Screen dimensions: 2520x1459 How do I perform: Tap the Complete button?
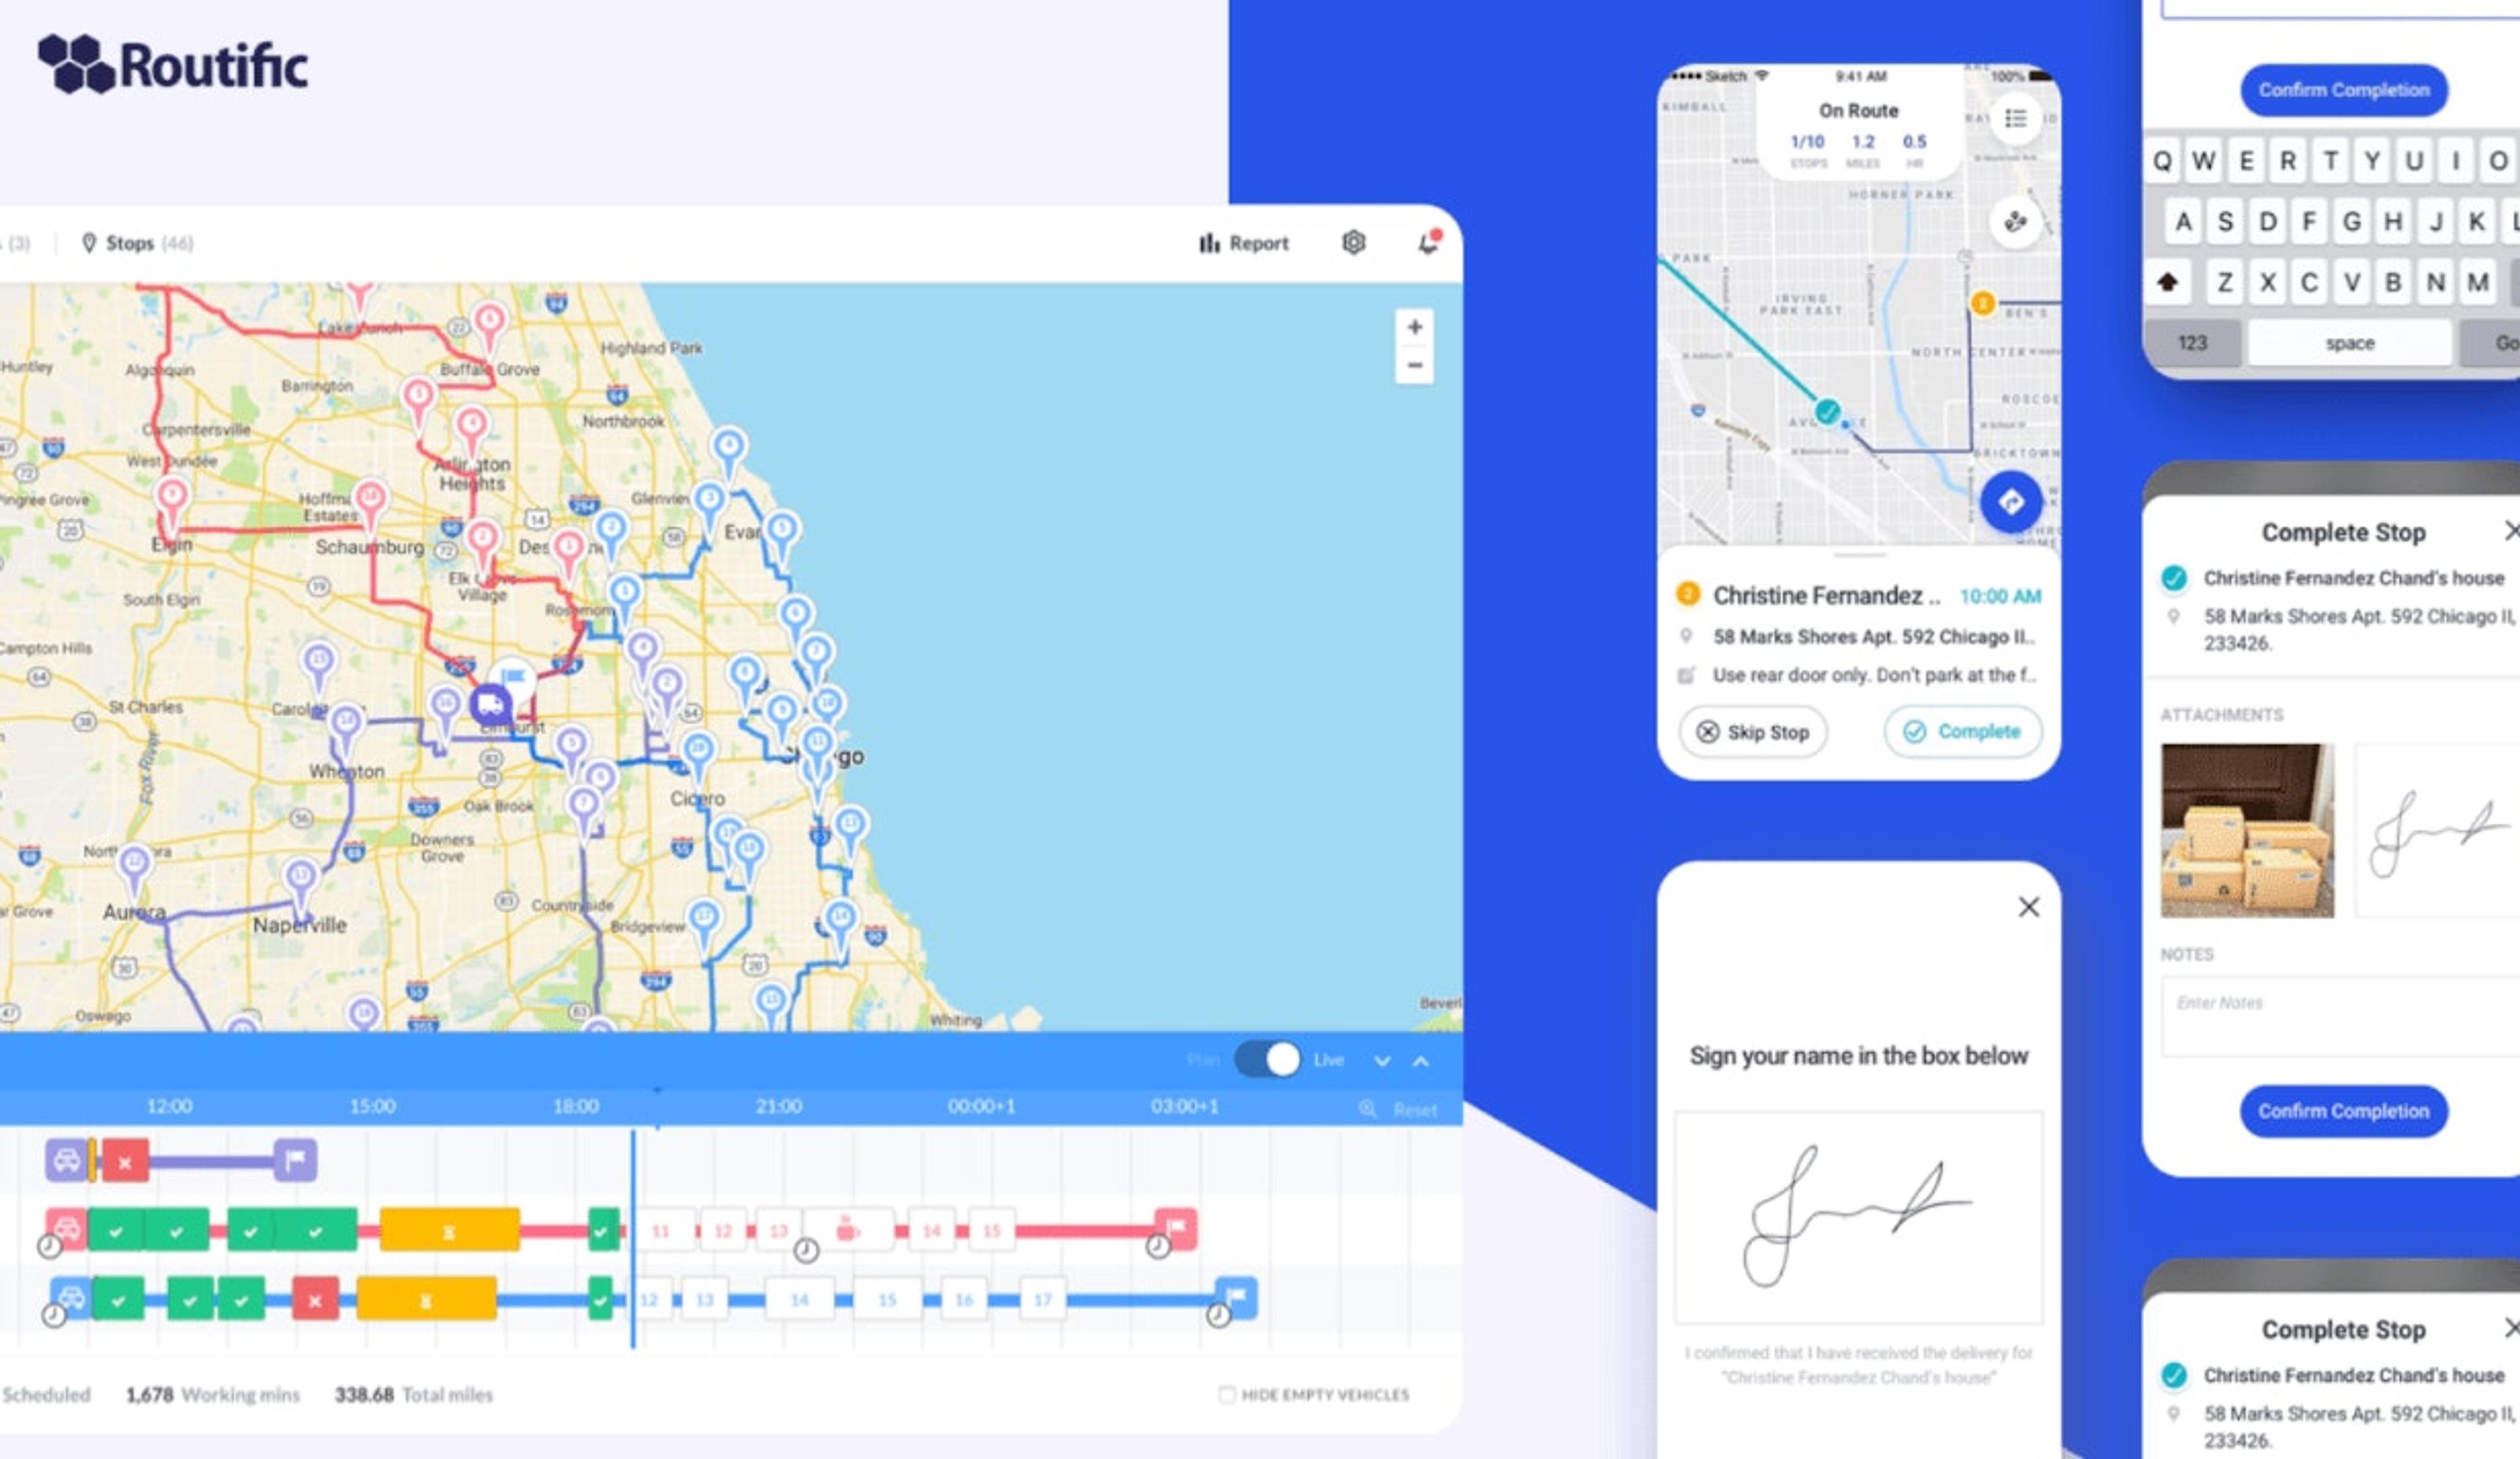tap(1962, 731)
